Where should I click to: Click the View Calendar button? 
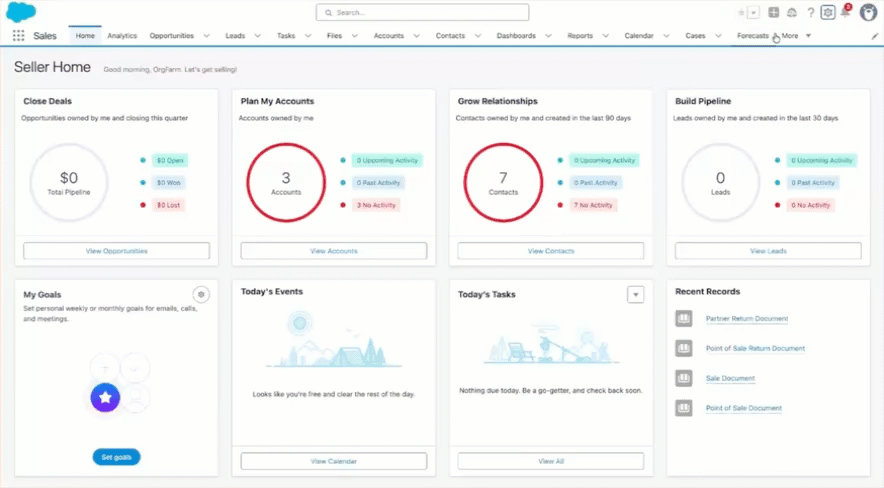coord(334,461)
